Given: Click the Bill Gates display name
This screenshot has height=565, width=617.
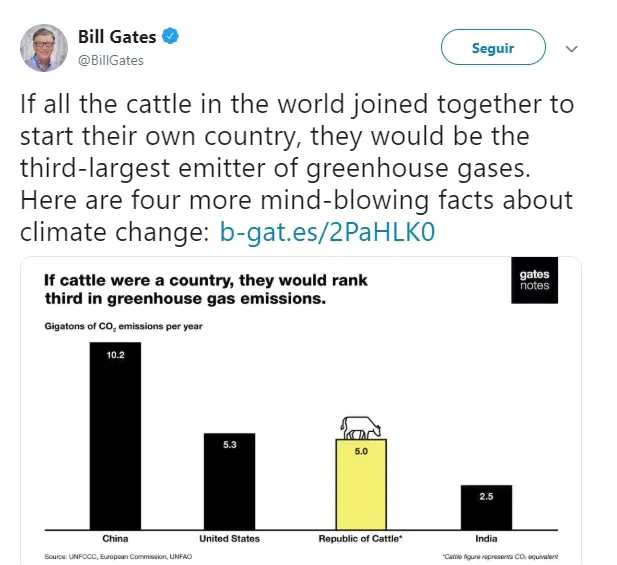Looking at the screenshot, I should (x=118, y=37).
